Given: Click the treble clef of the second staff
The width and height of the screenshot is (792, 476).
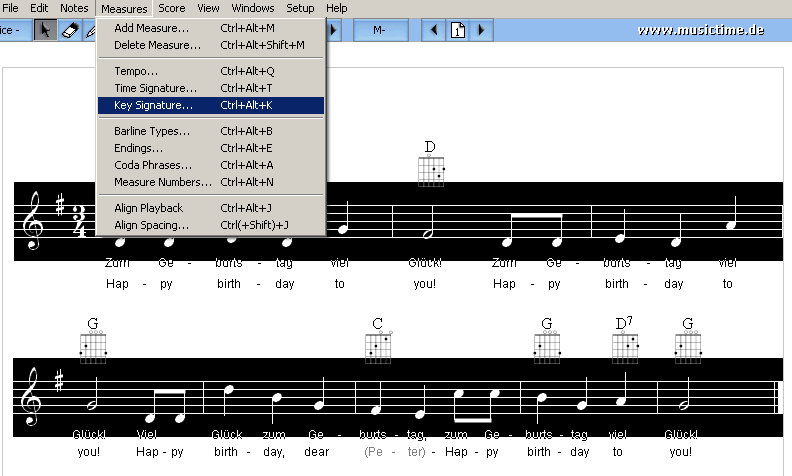Looking at the screenshot, I should coord(31,397).
